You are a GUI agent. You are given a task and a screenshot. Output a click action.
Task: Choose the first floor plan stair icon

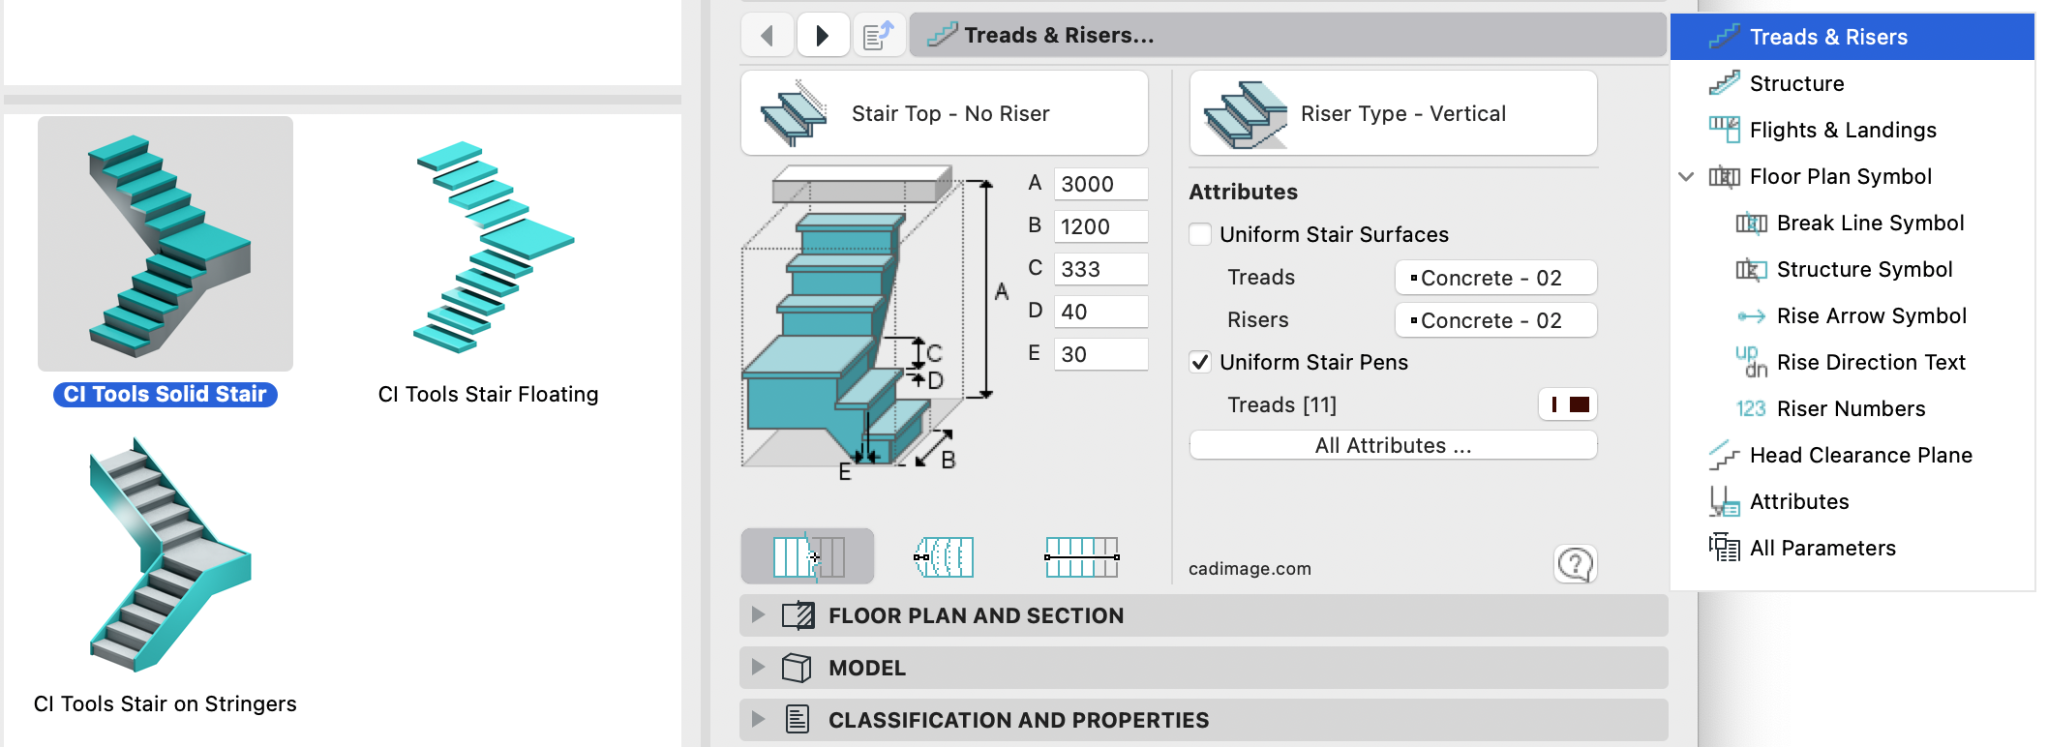click(x=808, y=556)
